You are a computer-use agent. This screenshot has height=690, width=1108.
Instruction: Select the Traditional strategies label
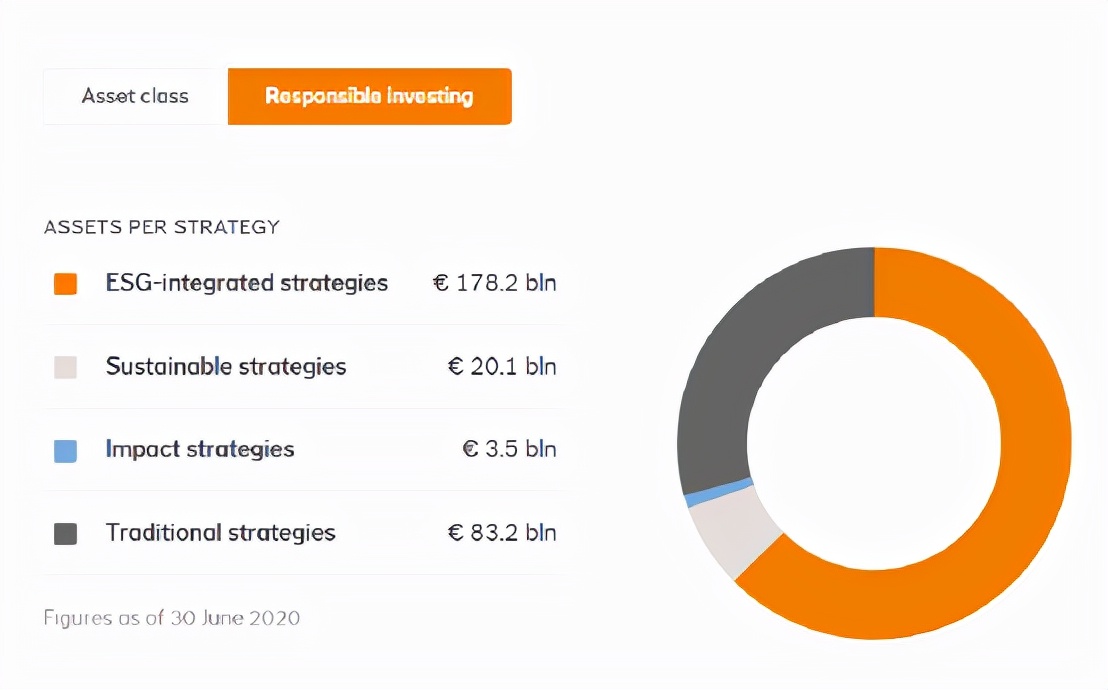(220, 533)
